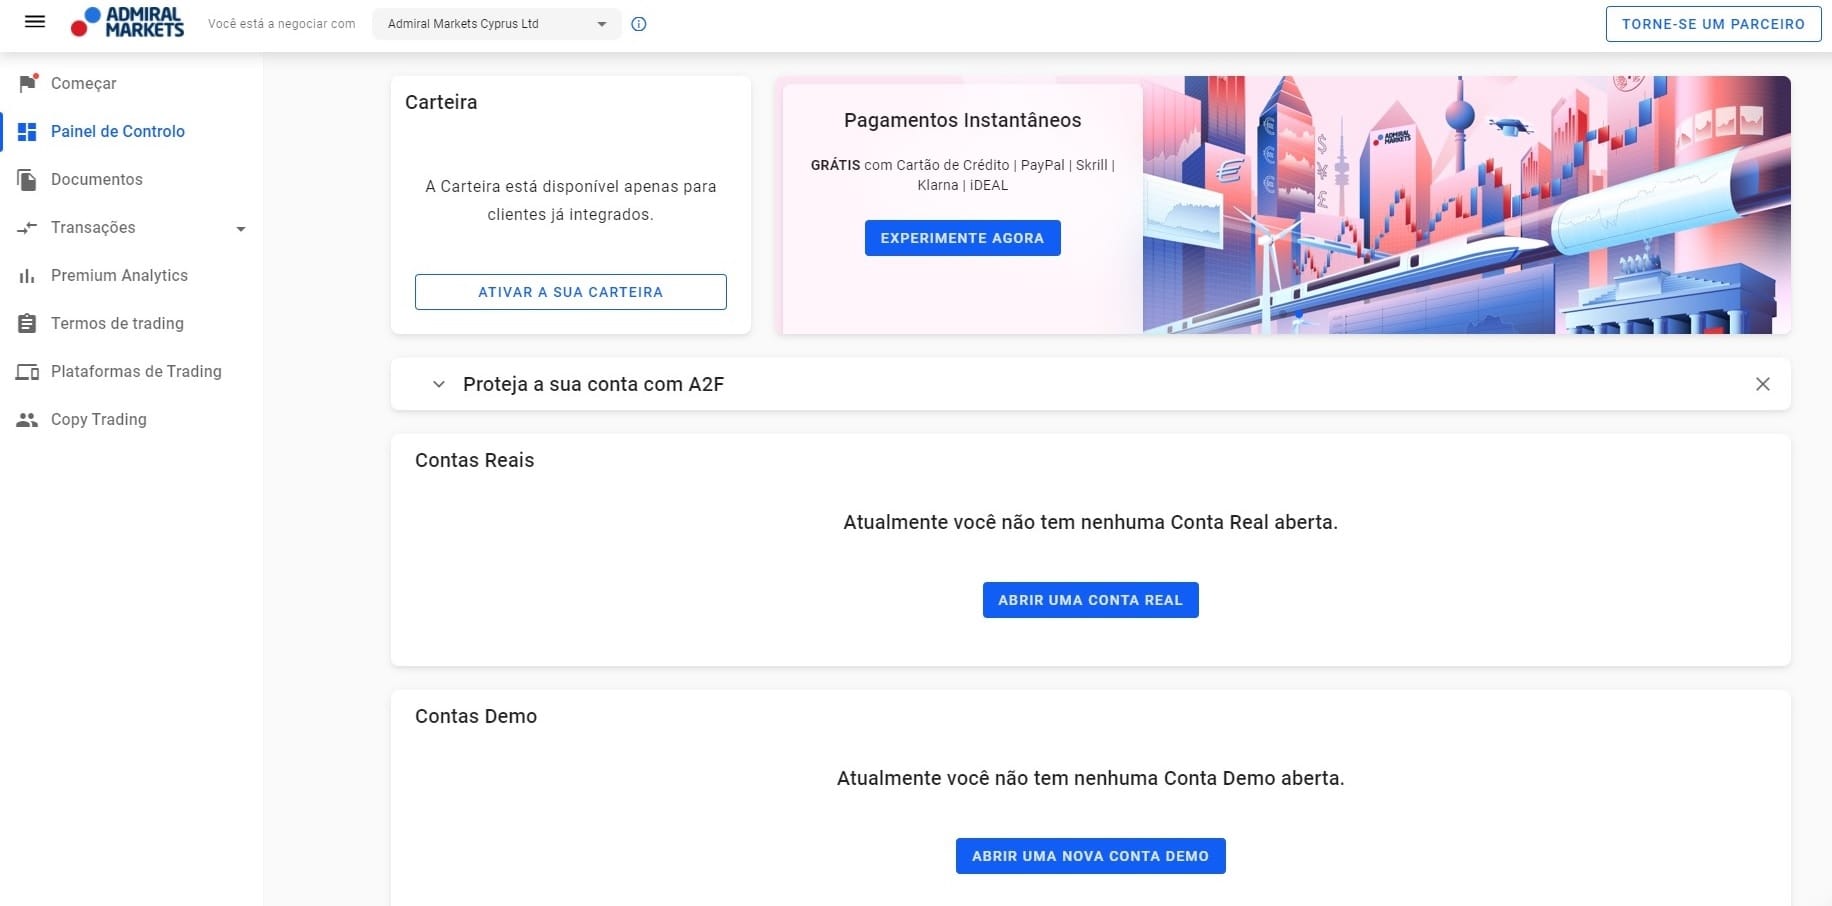Click the city skyline banner image
Viewport: 1832px width, 906px height.
click(x=1466, y=205)
